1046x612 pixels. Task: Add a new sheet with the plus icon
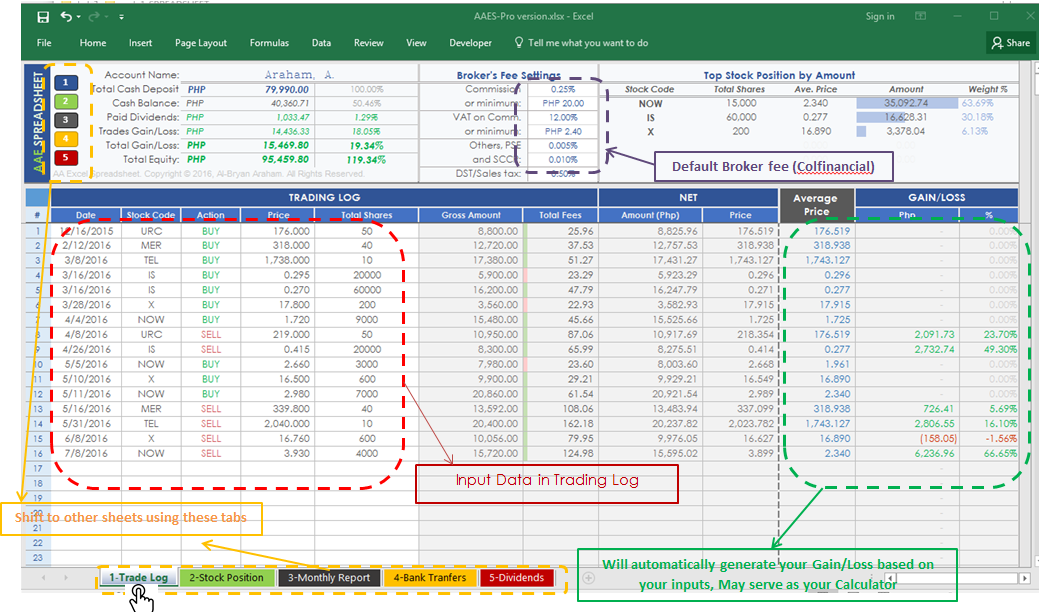[x=588, y=578]
